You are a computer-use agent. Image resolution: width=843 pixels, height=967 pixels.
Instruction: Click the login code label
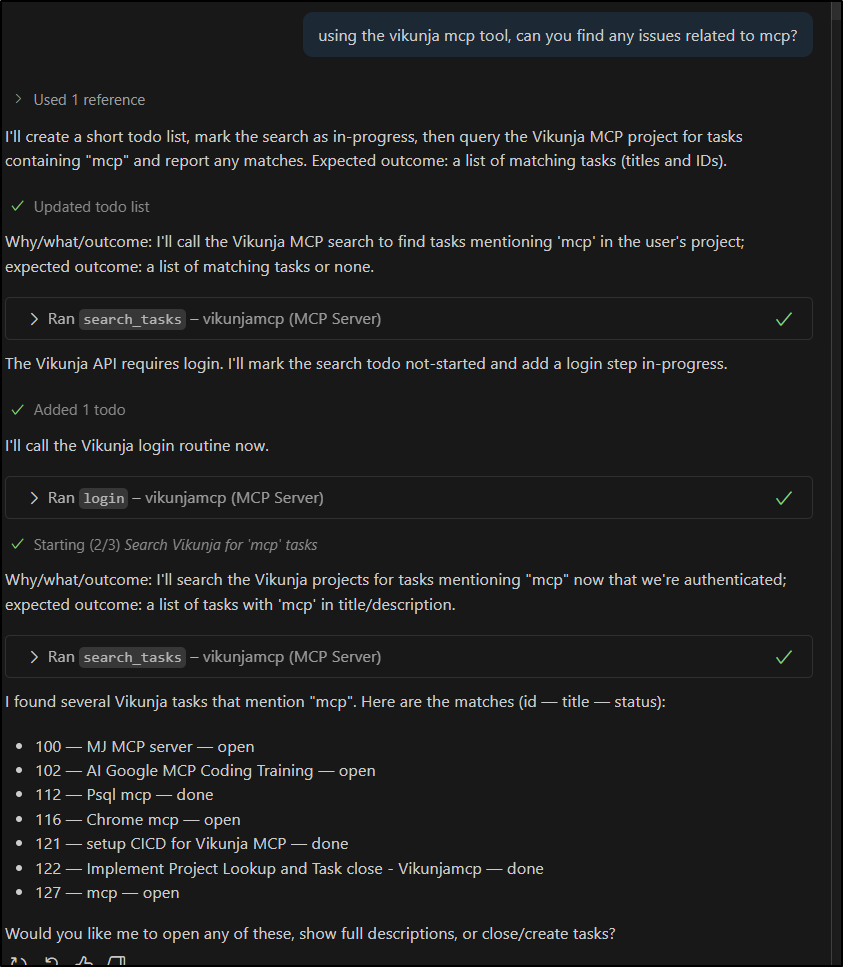[103, 498]
